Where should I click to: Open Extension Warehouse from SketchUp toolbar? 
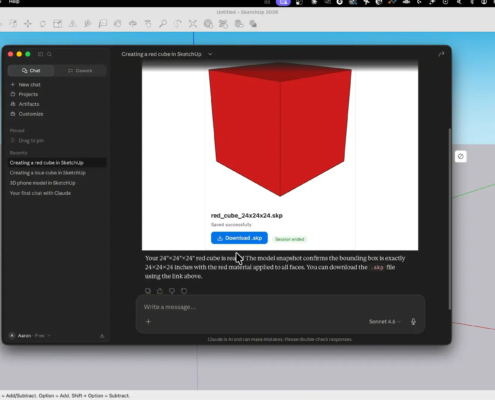click(223, 24)
